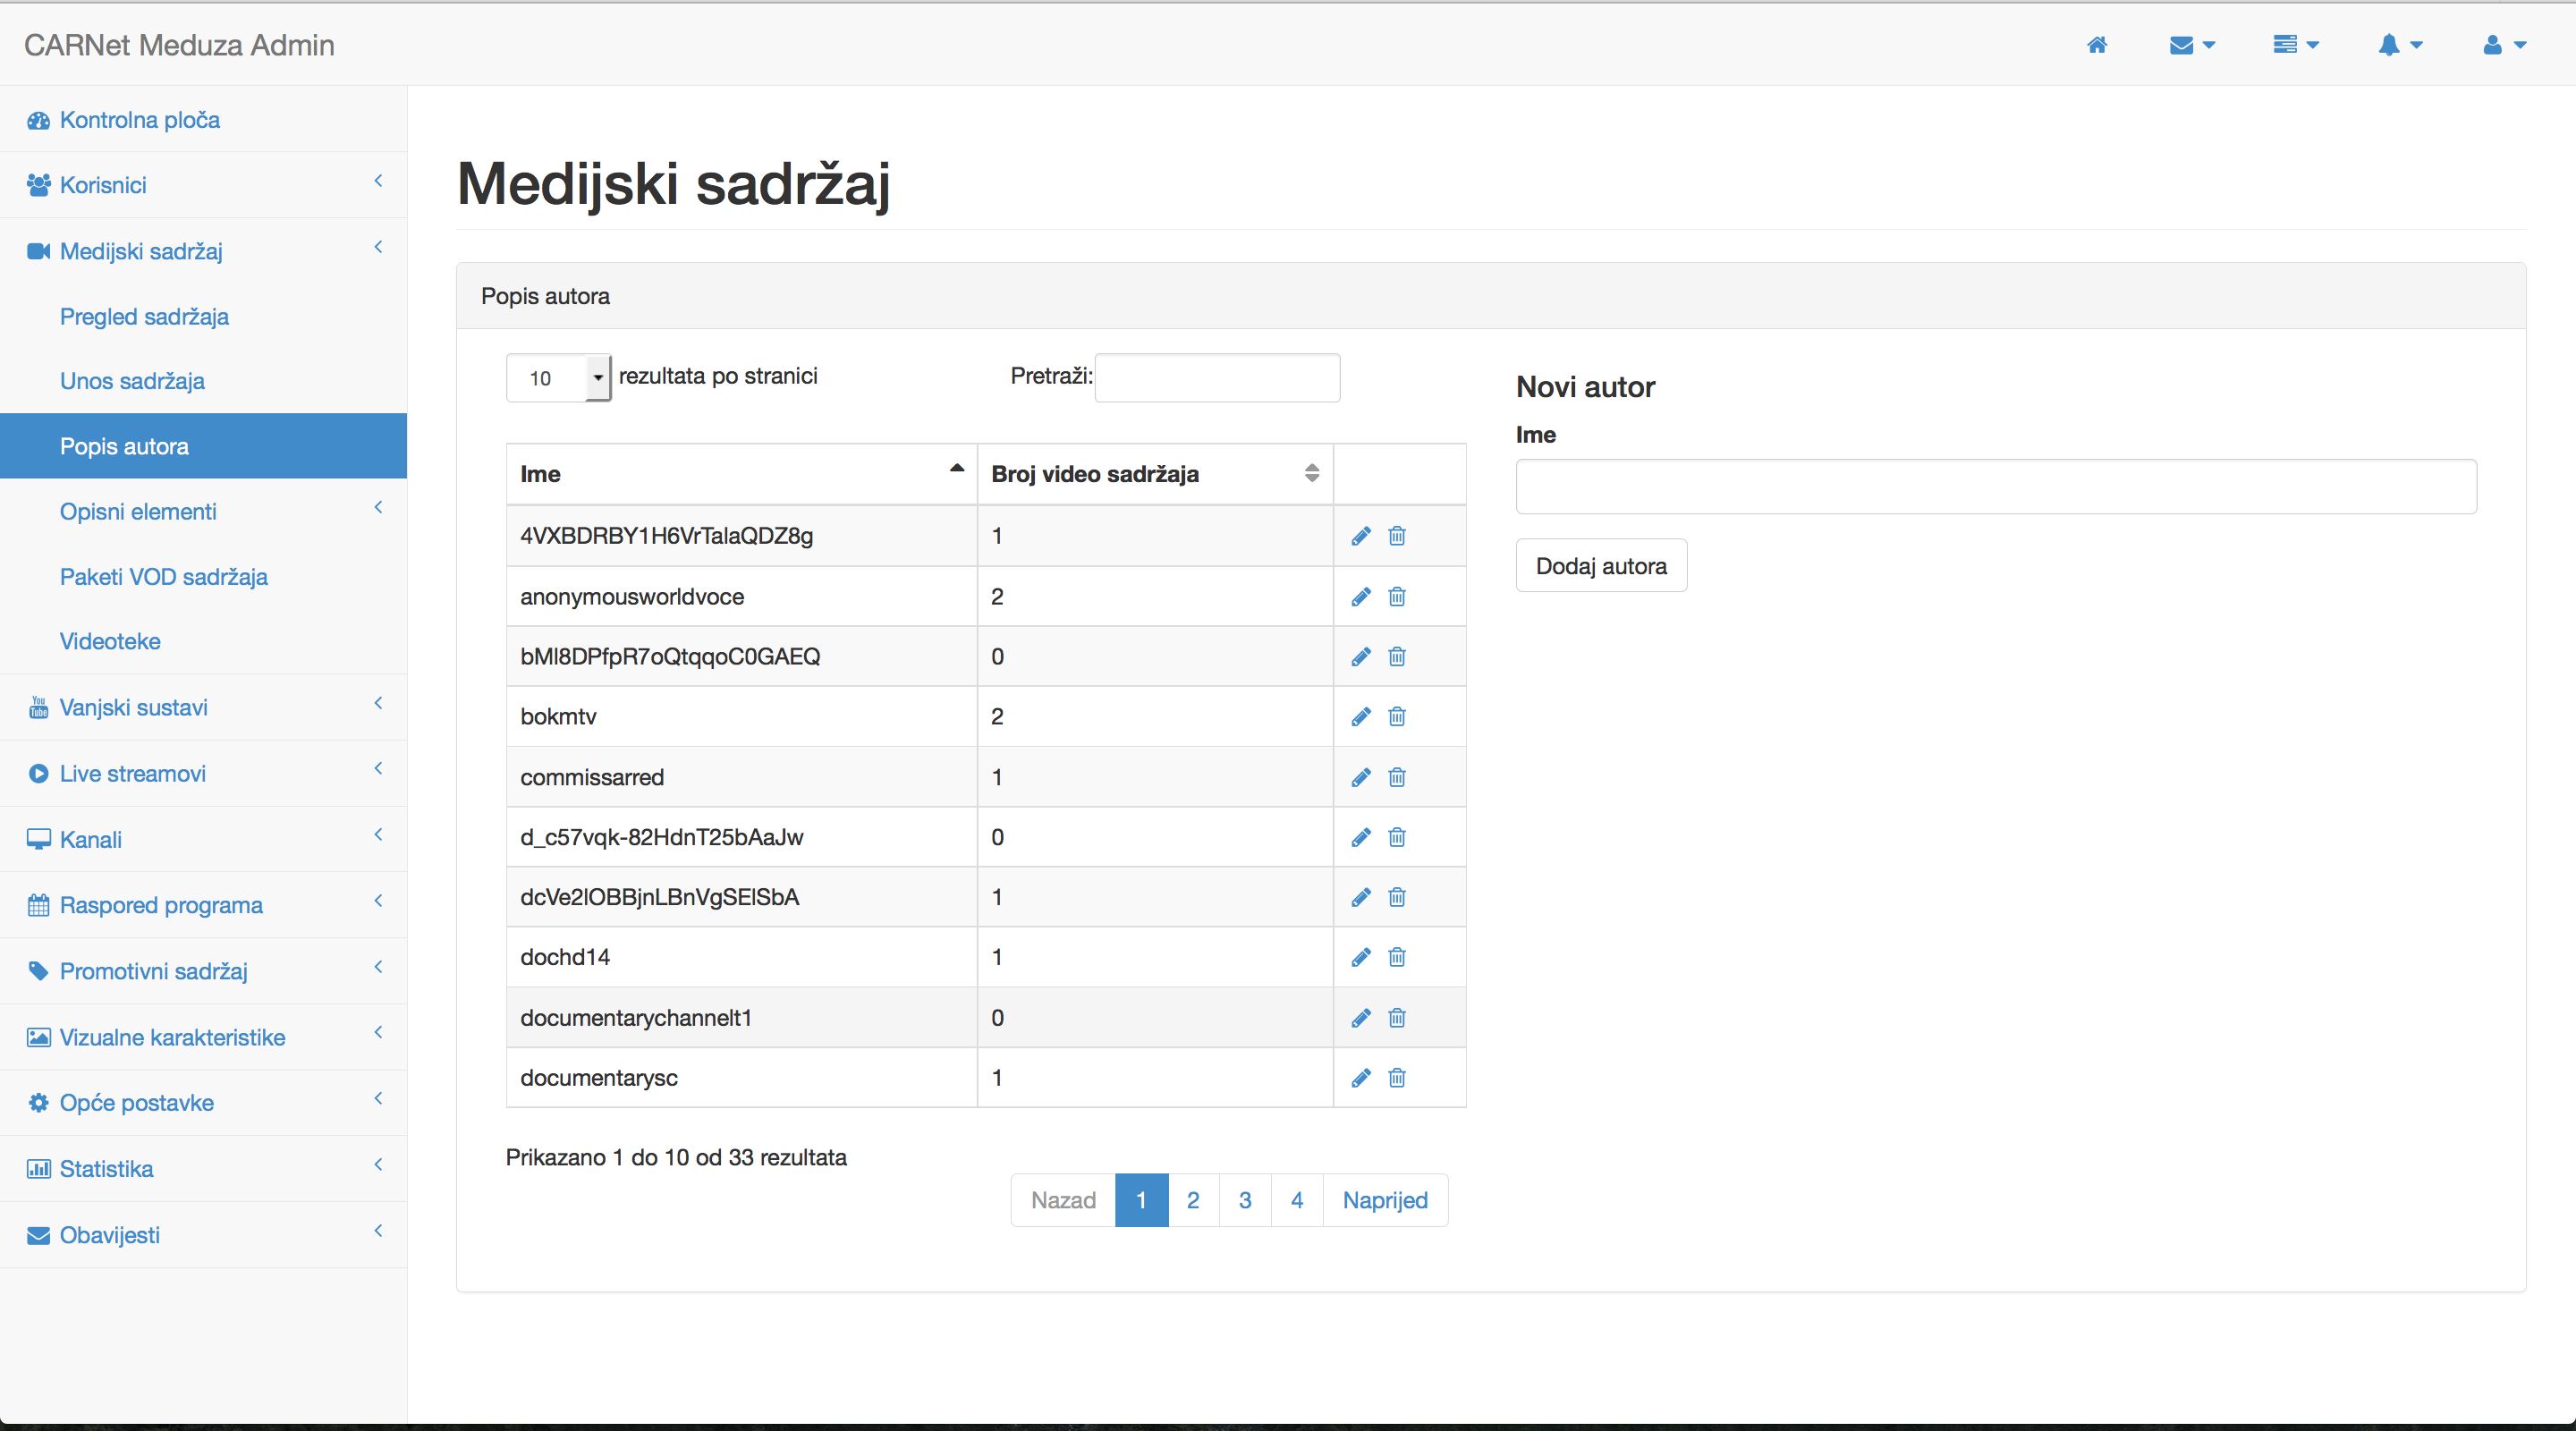Expand Vanjski sustavi sidebar menu
The width and height of the screenshot is (2576, 1431).
click(203, 707)
